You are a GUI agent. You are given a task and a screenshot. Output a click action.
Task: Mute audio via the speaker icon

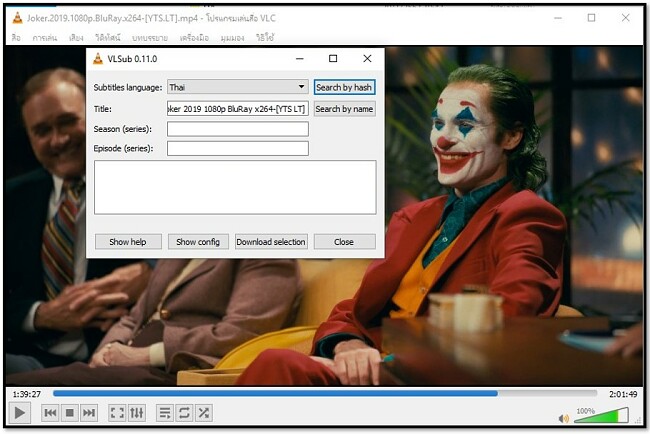coord(564,418)
